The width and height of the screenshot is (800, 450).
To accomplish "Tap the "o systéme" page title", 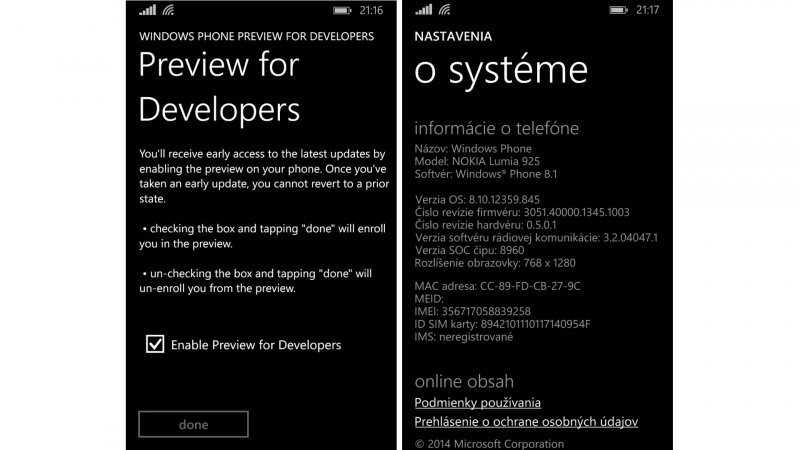I will (x=501, y=70).
